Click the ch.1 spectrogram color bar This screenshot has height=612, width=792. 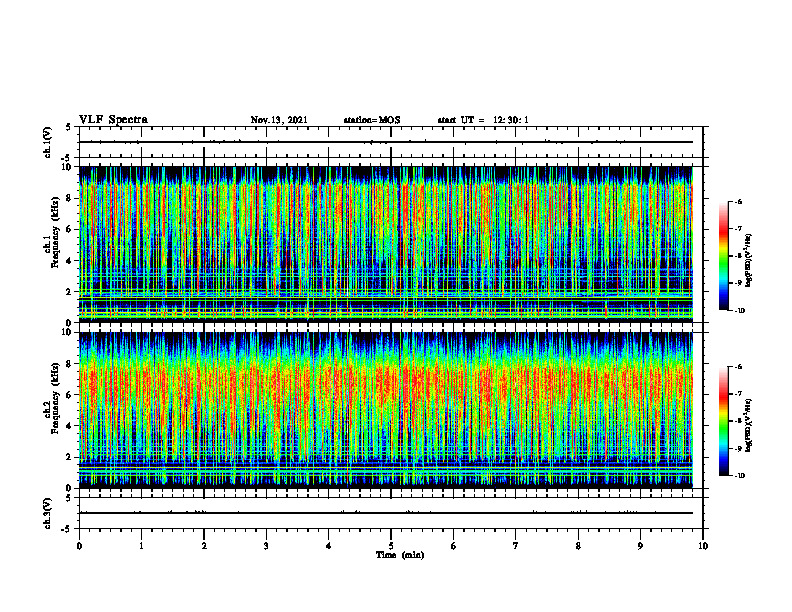723,256
